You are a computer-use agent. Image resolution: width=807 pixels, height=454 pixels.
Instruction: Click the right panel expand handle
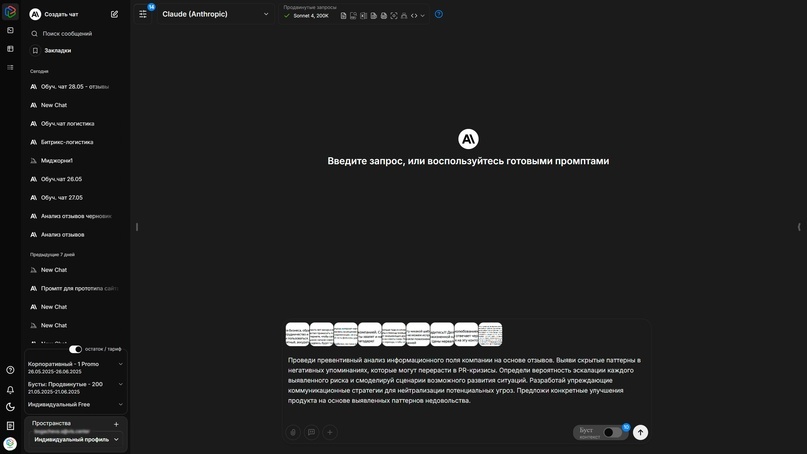click(x=799, y=227)
